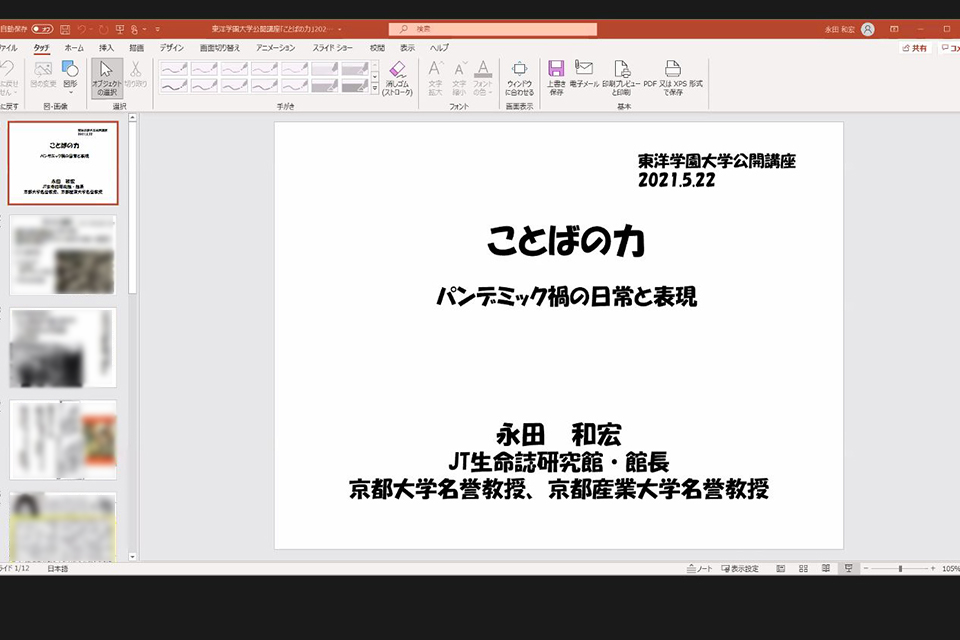Select the third slide thumbnail
The width and height of the screenshot is (960, 640).
point(63,347)
